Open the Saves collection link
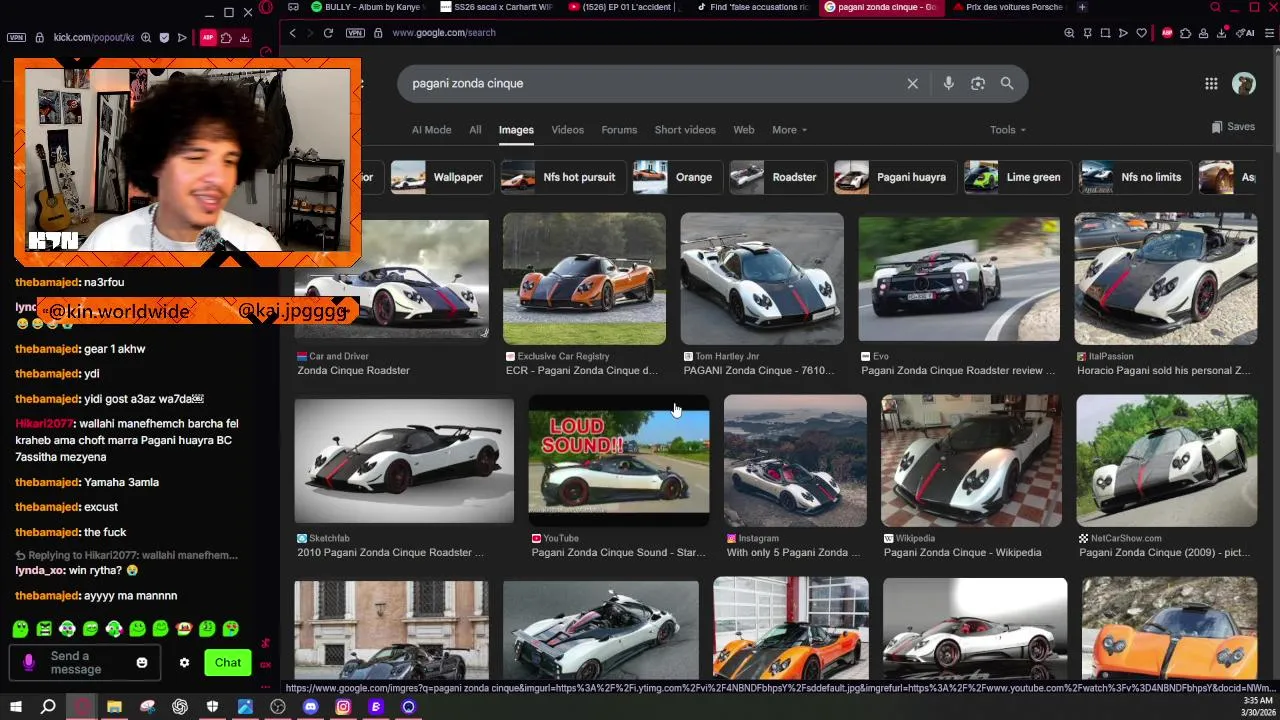This screenshot has height=720, width=1280. [1233, 127]
